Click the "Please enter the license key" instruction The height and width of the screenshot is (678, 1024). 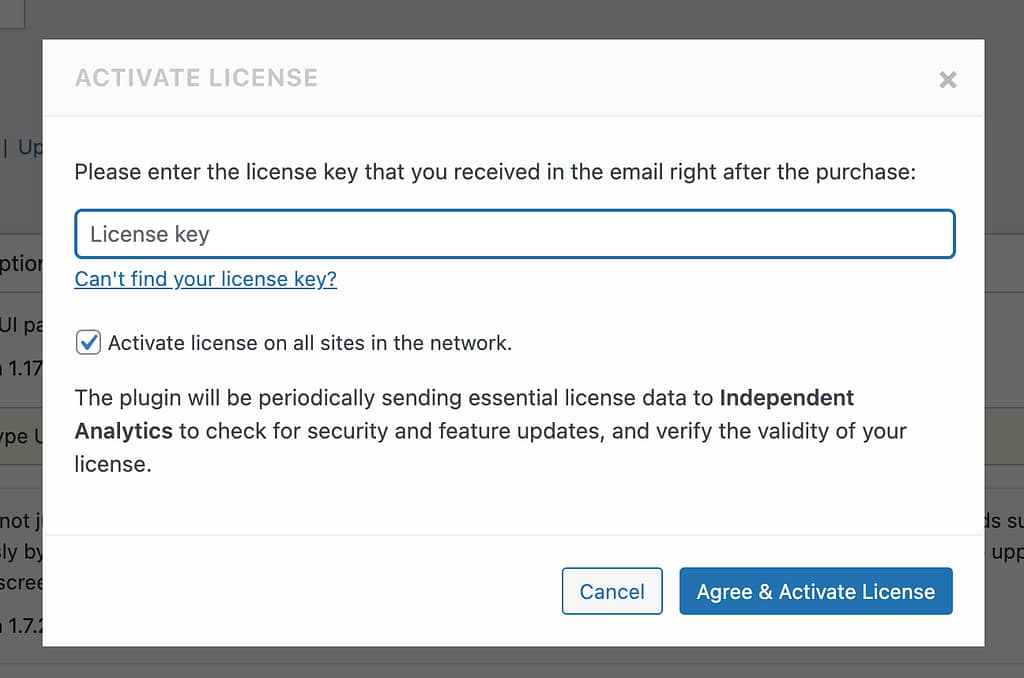click(495, 172)
